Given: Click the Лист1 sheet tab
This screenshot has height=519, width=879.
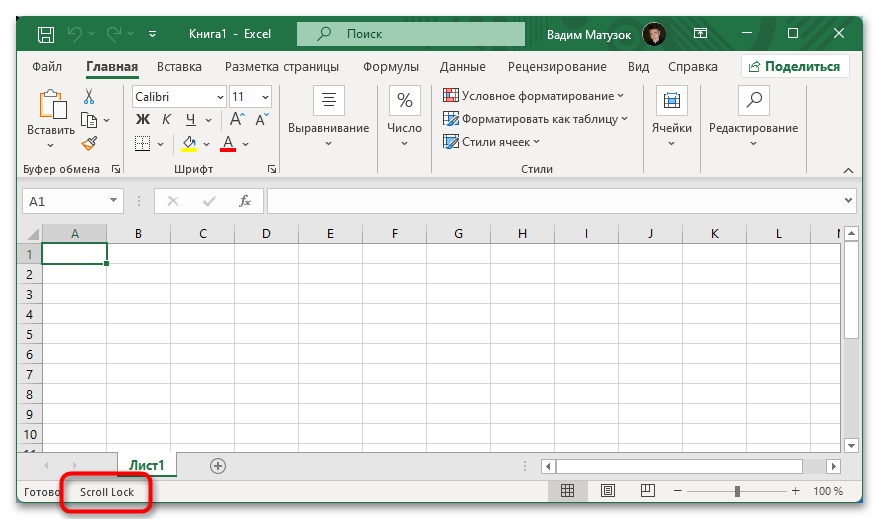Looking at the screenshot, I should (147, 465).
